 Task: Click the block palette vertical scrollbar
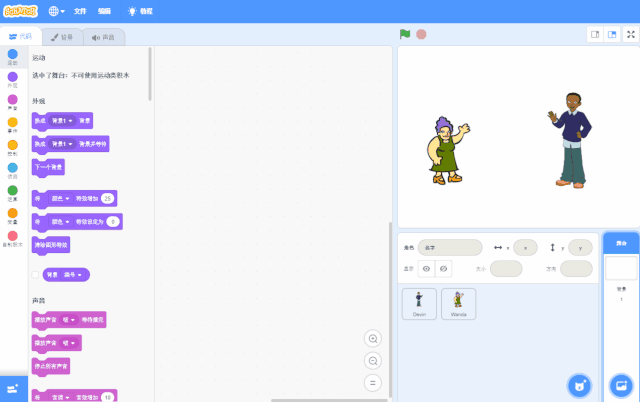click(150, 74)
